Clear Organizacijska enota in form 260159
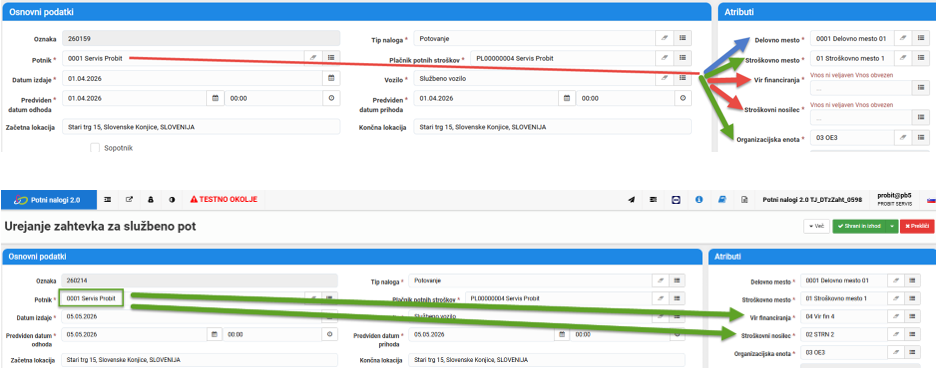The height and width of the screenshot is (373, 936). coord(903,138)
